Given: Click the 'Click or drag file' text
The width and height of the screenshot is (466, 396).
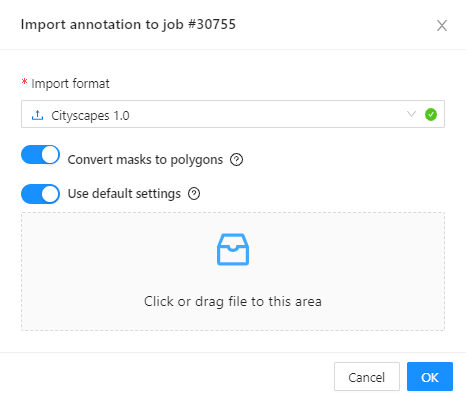Looking at the screenshot, I should coord(233,301).
